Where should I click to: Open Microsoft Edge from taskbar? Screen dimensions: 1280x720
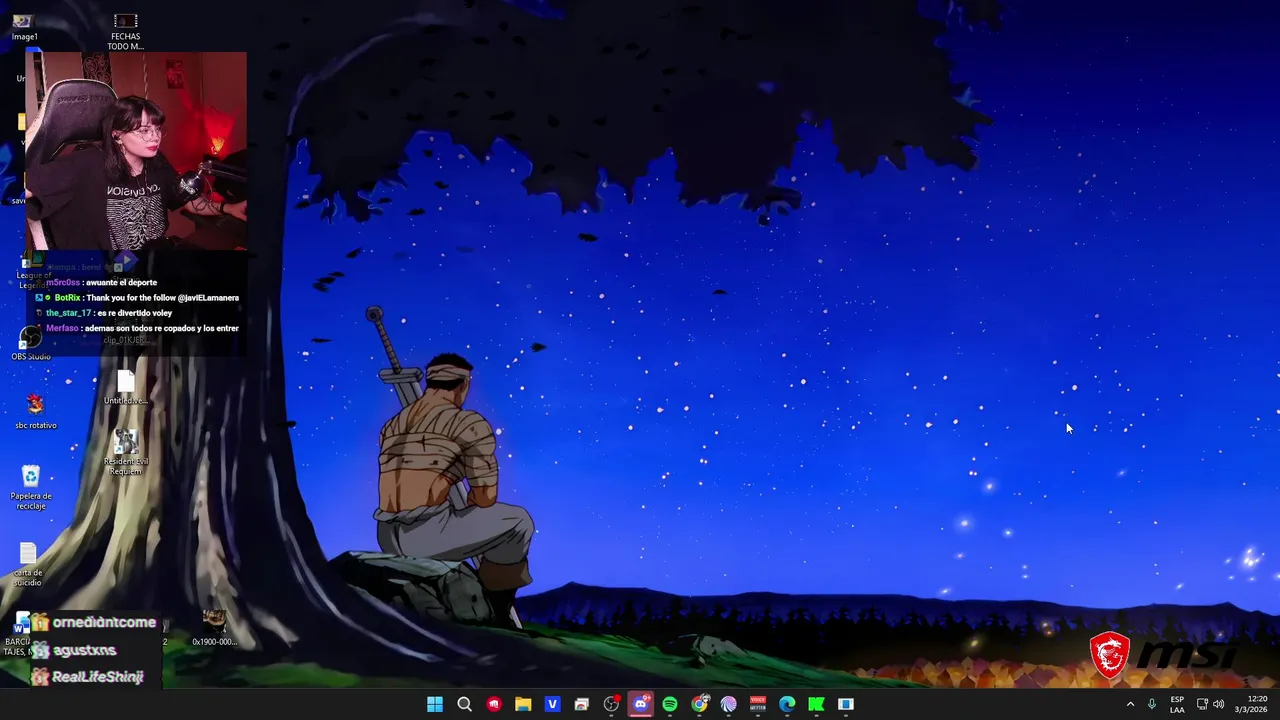pyautogui.click(x=787, y=704)
